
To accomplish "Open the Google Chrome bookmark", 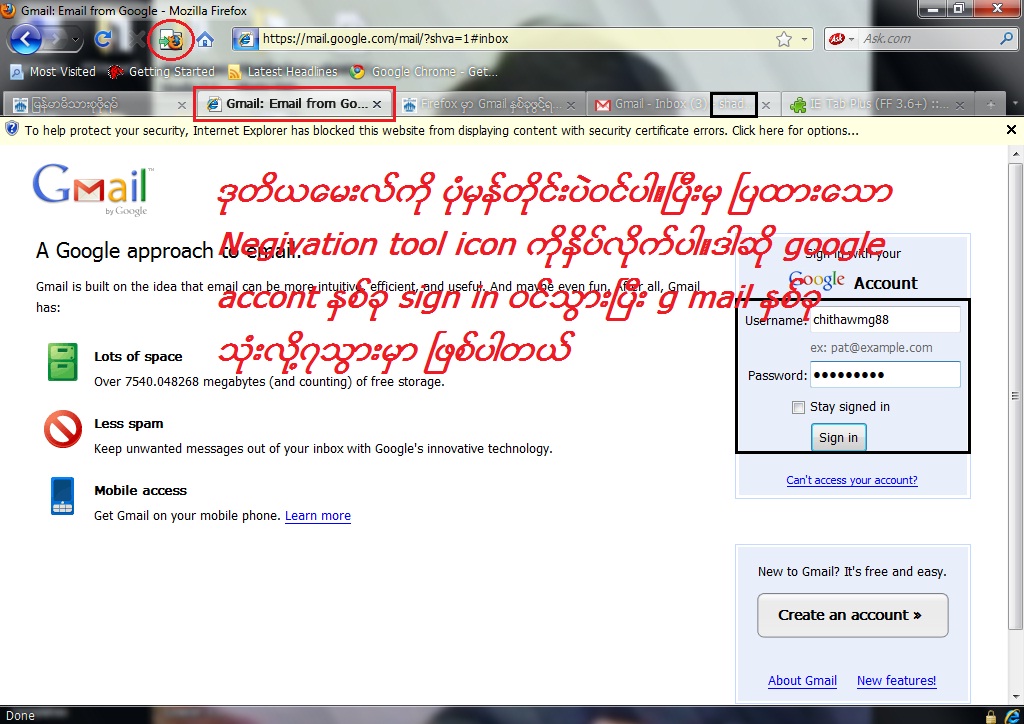I will 424,72.
